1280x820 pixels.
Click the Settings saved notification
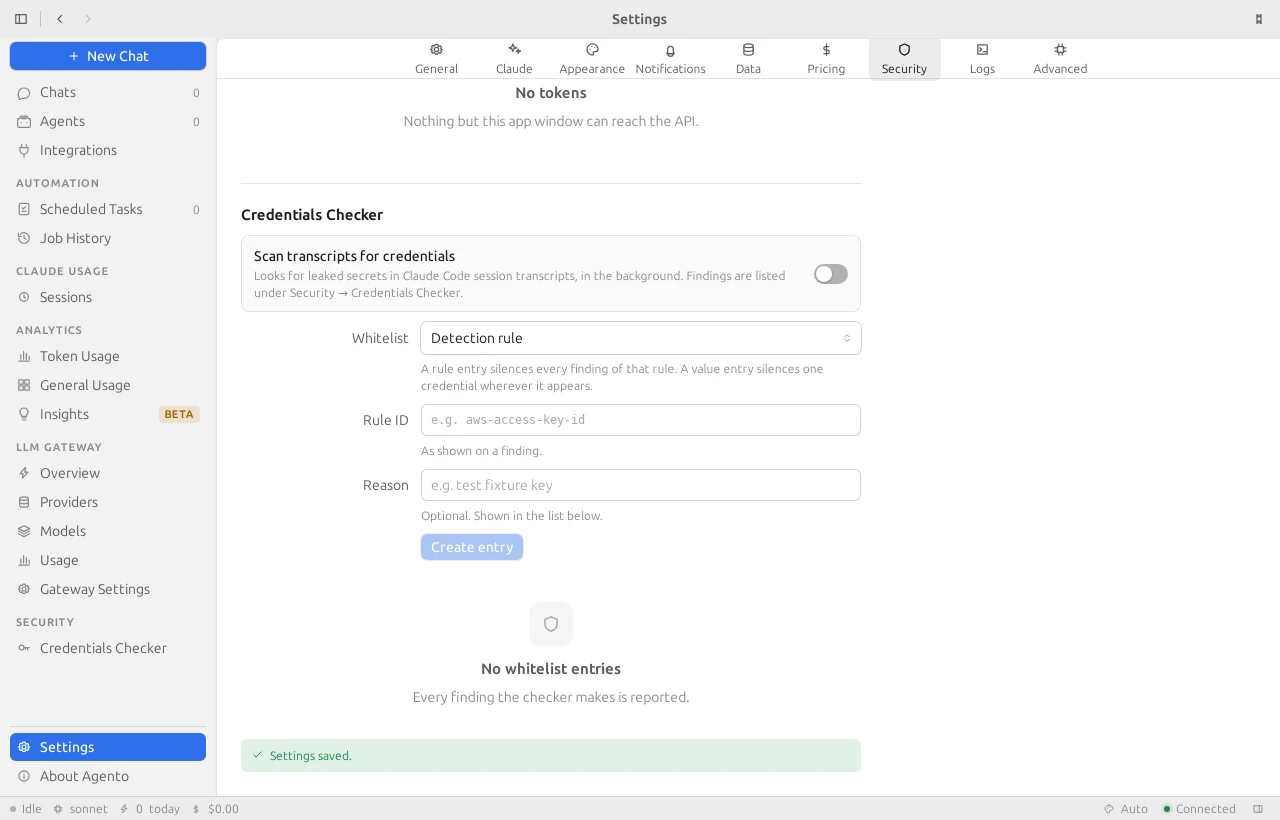click(551, 756)
